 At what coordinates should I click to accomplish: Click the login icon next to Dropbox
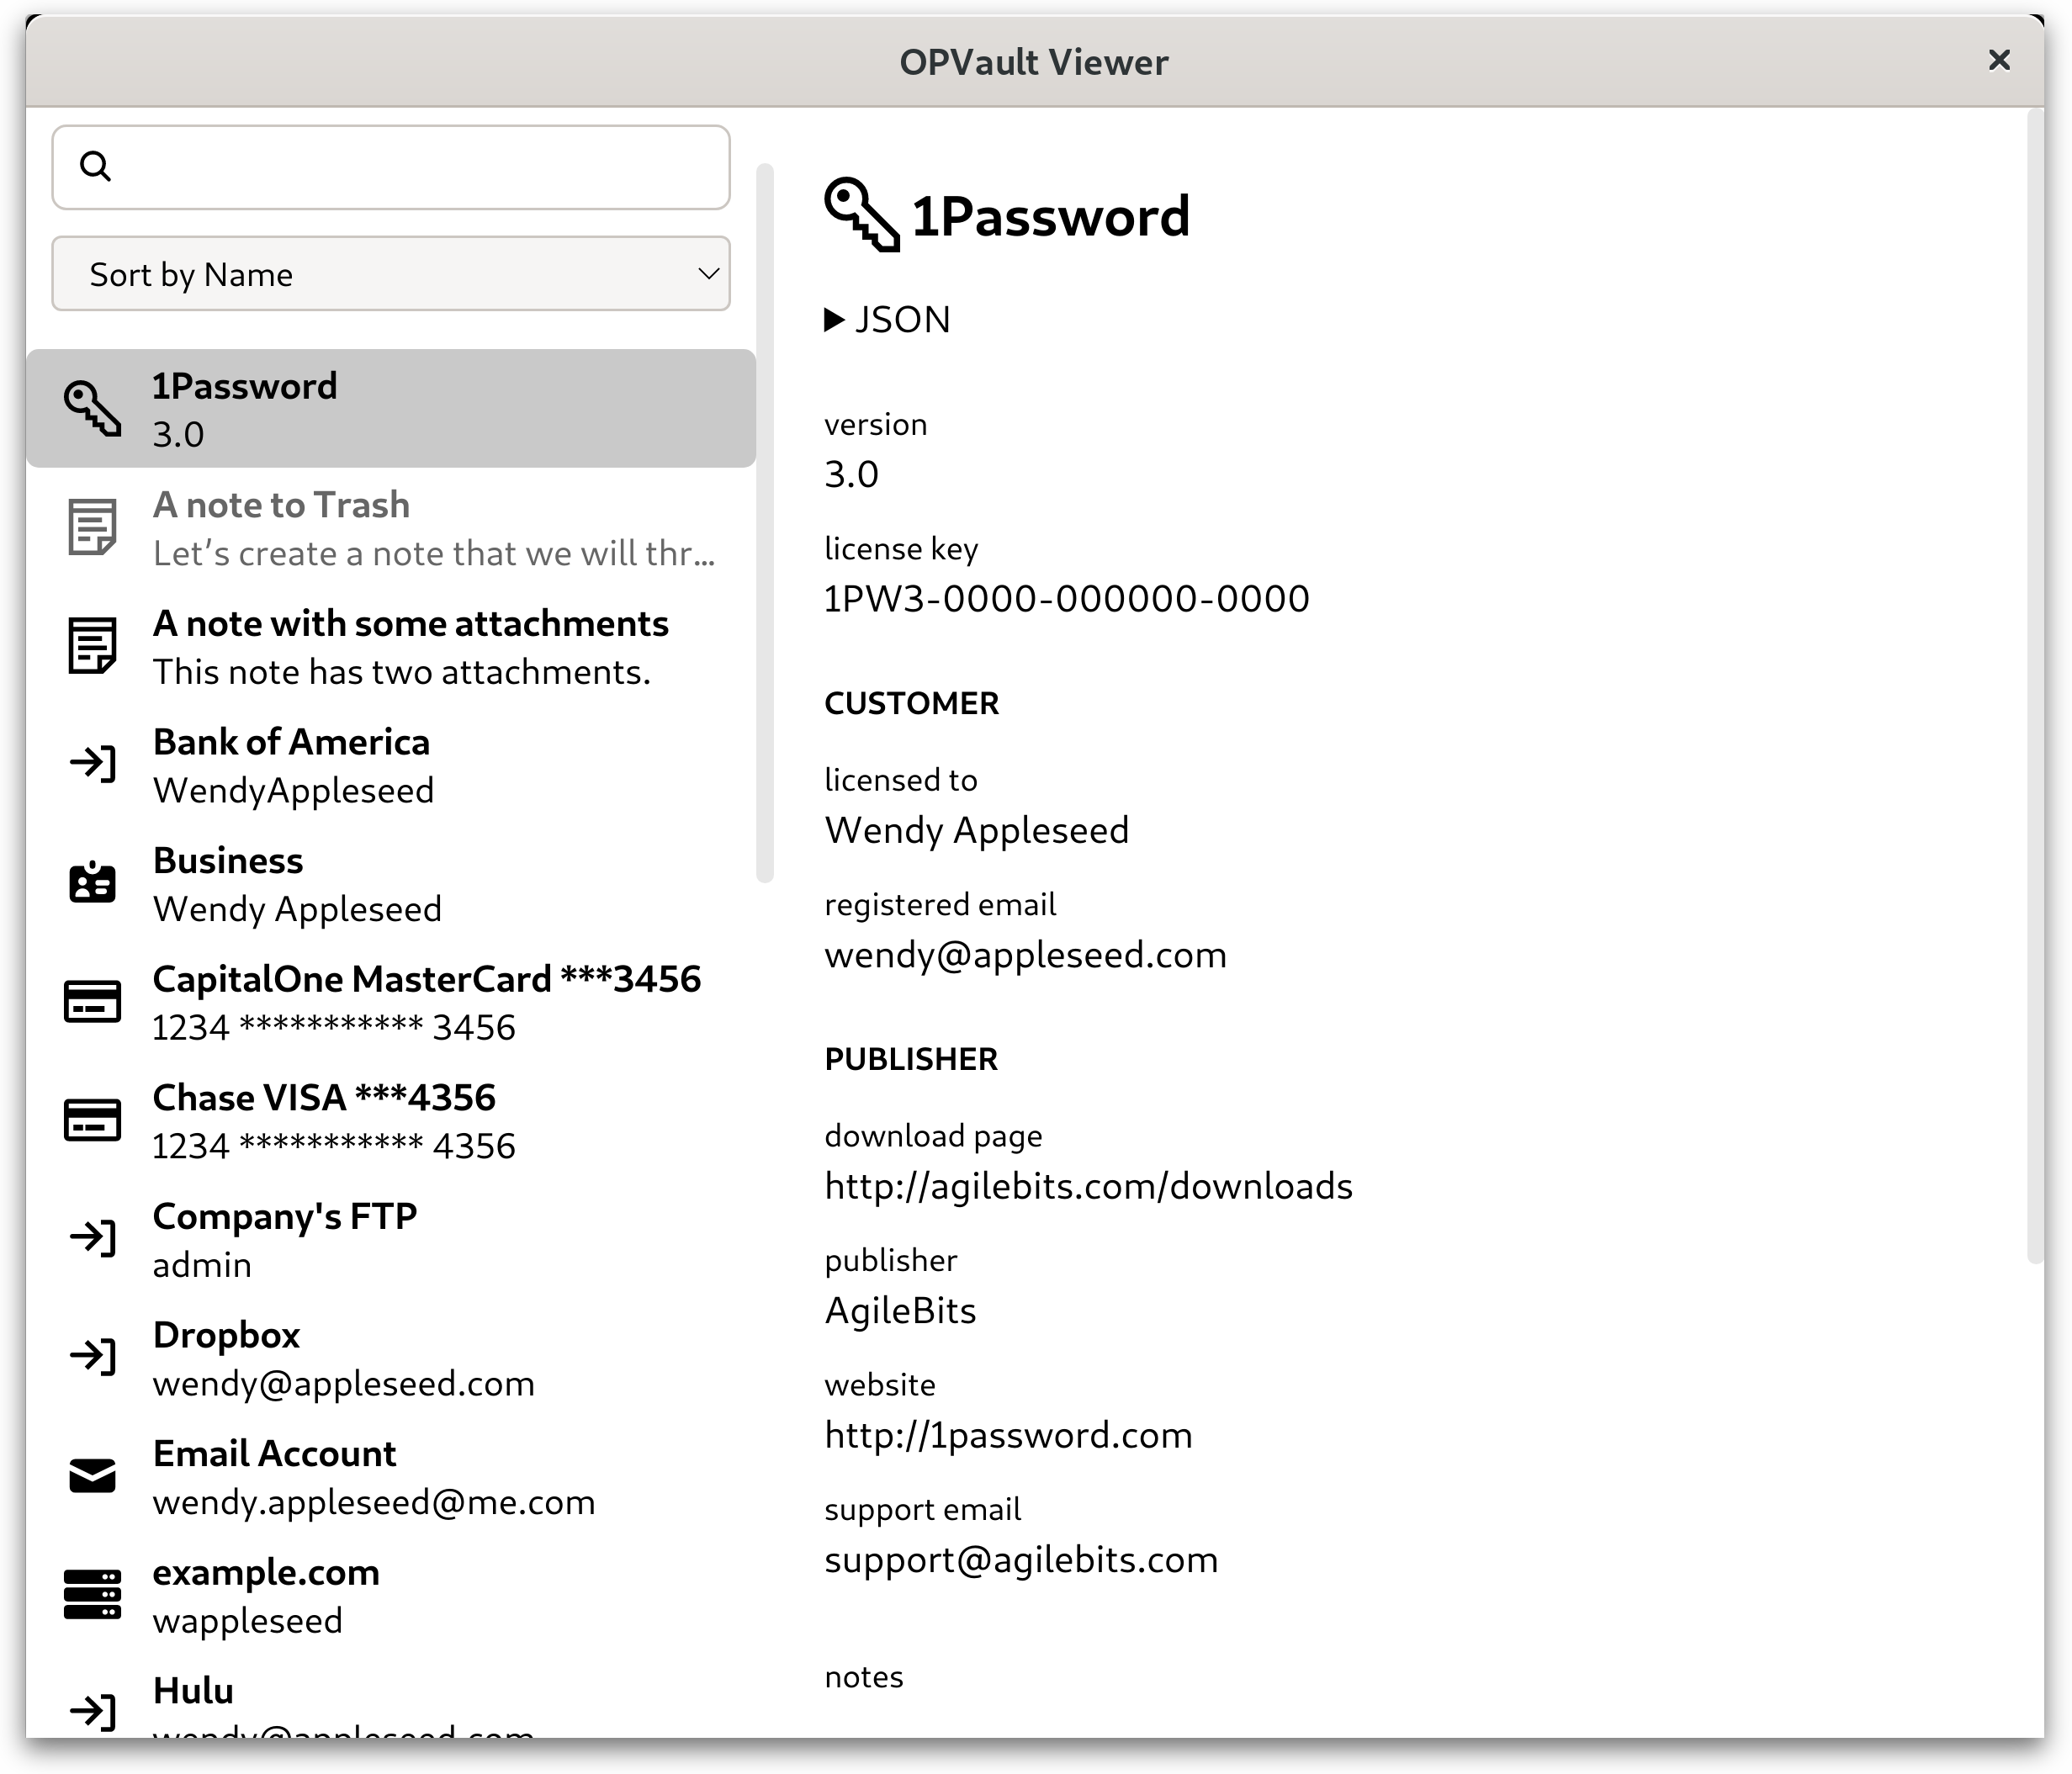(93, 1356)
